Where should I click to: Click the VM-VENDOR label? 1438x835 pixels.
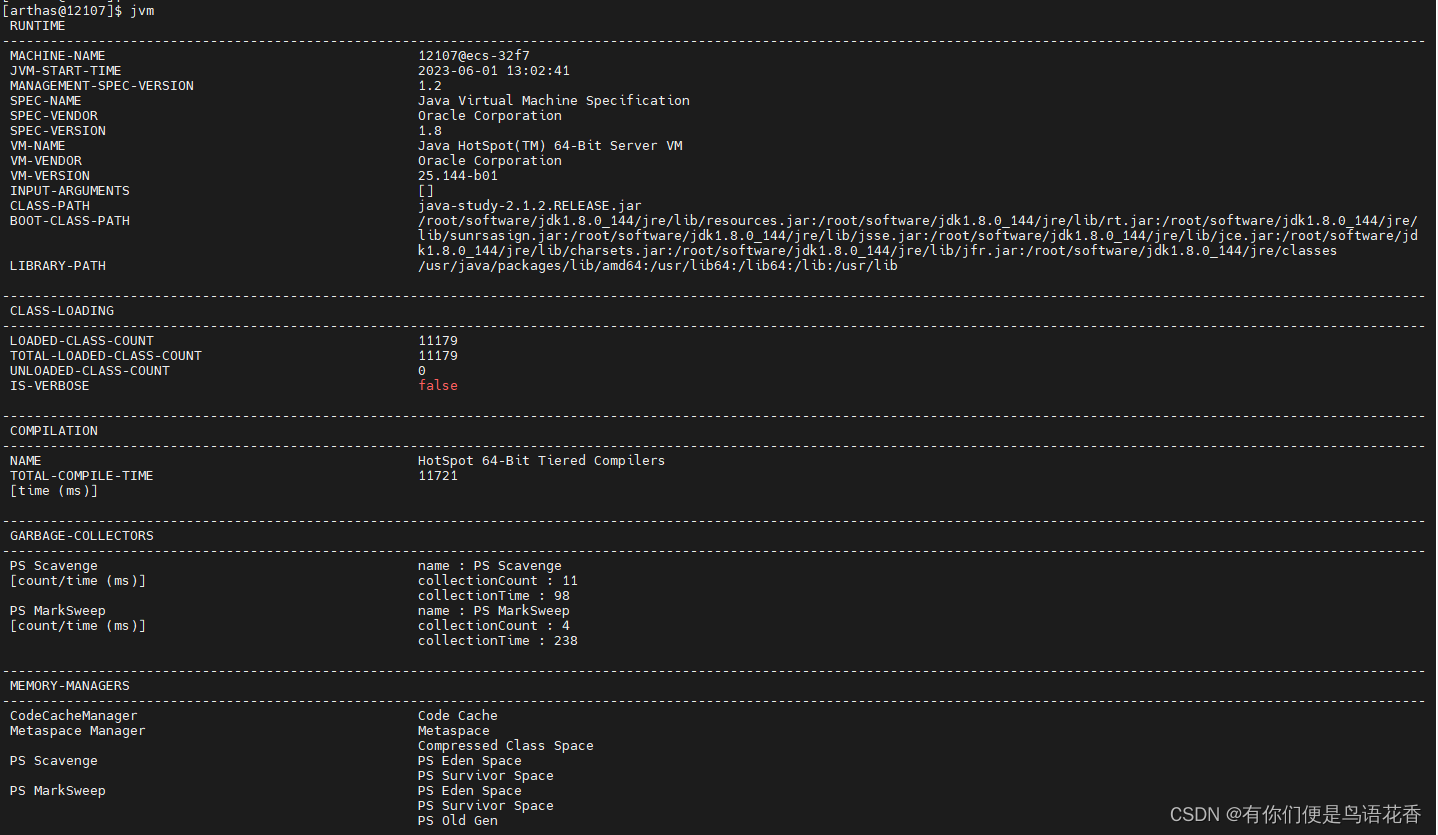[46, 161]
